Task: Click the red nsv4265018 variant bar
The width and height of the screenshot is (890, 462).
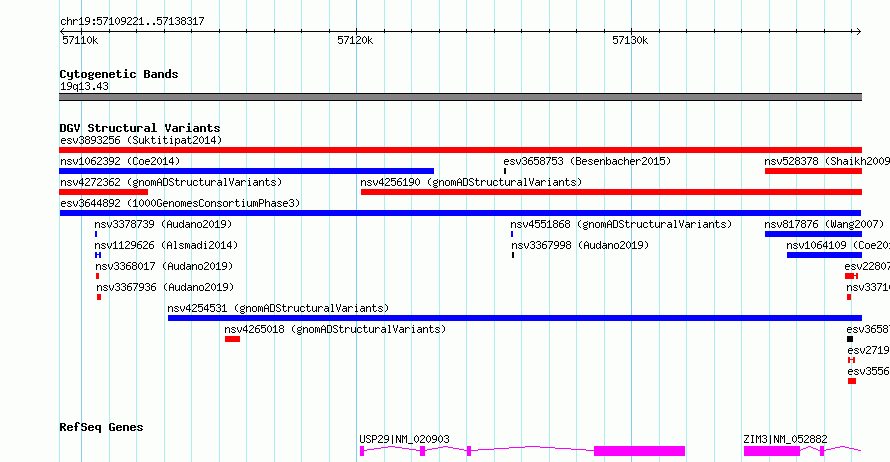Action: click(232, 339)
